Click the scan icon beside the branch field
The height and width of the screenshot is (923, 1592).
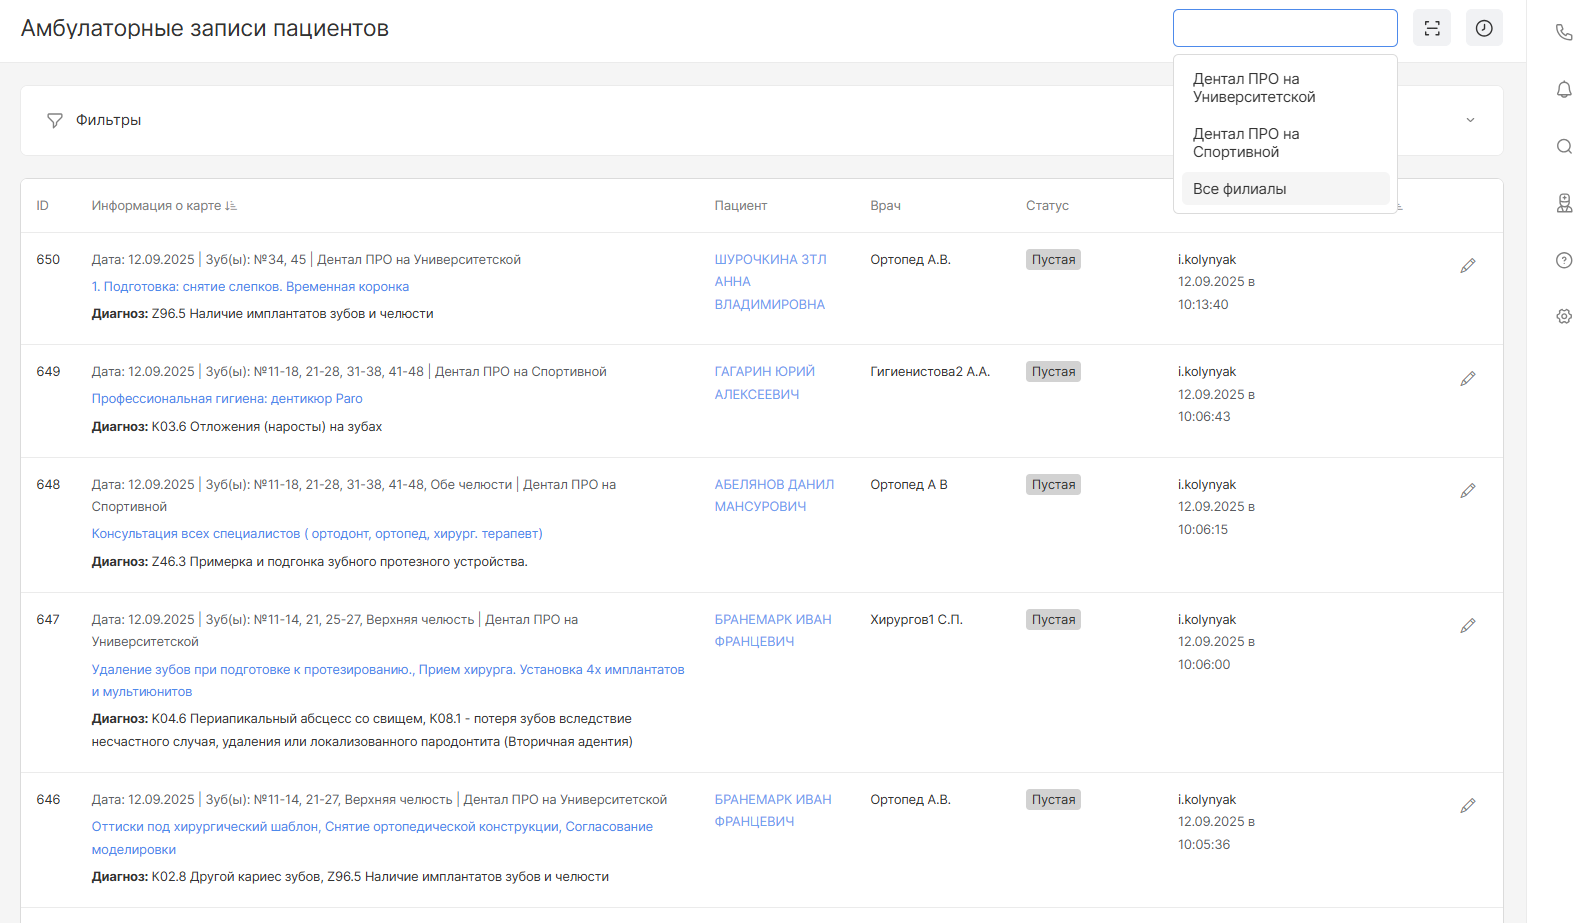[1432, 28]
